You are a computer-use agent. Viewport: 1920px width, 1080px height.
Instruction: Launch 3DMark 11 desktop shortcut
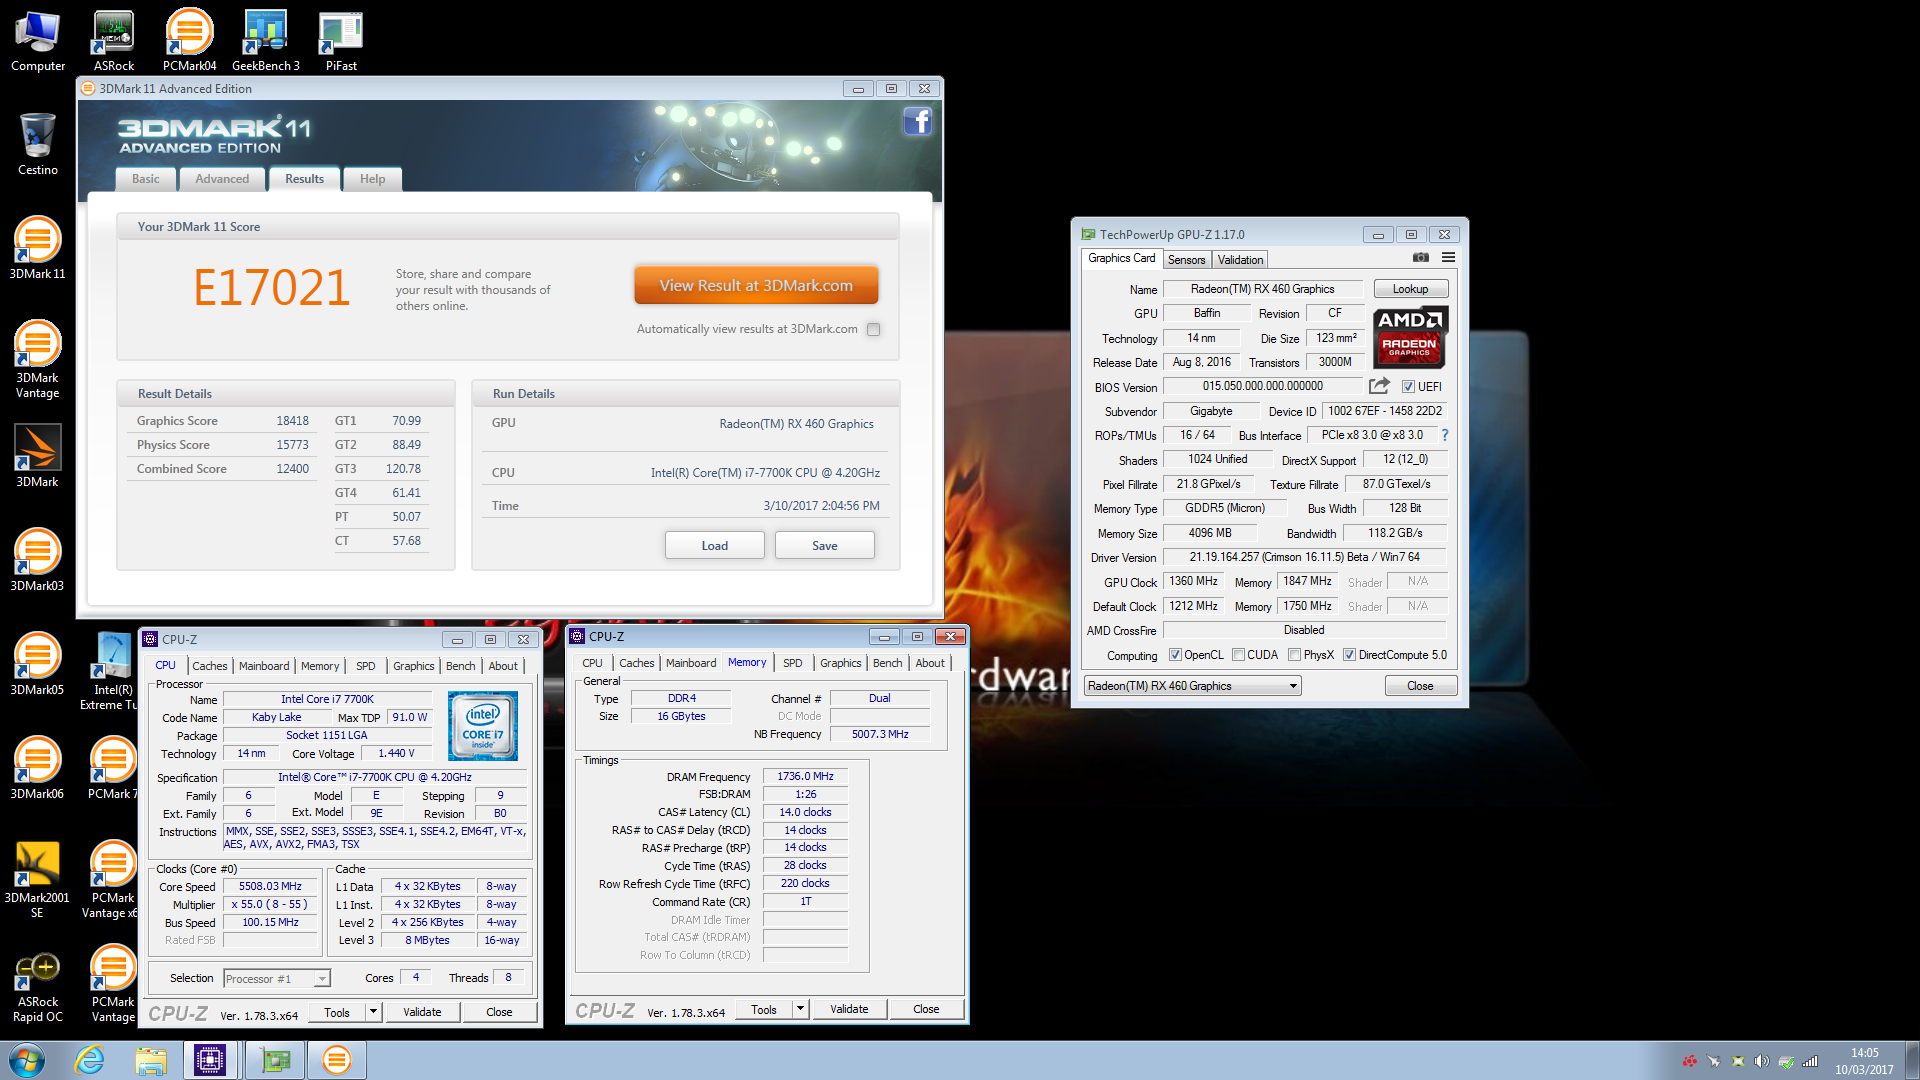point(37,248)
